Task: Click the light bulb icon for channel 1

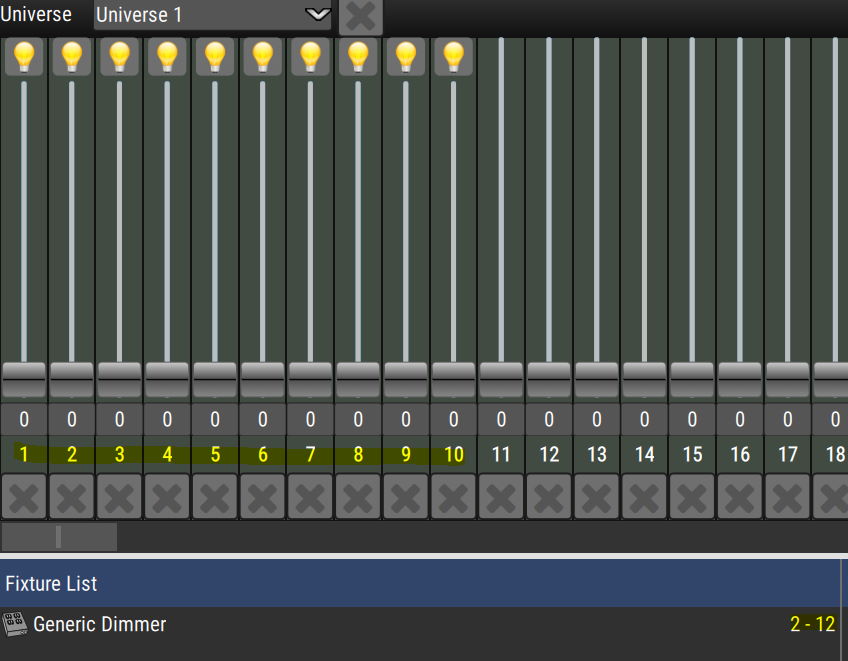Action: click(24, 57)
